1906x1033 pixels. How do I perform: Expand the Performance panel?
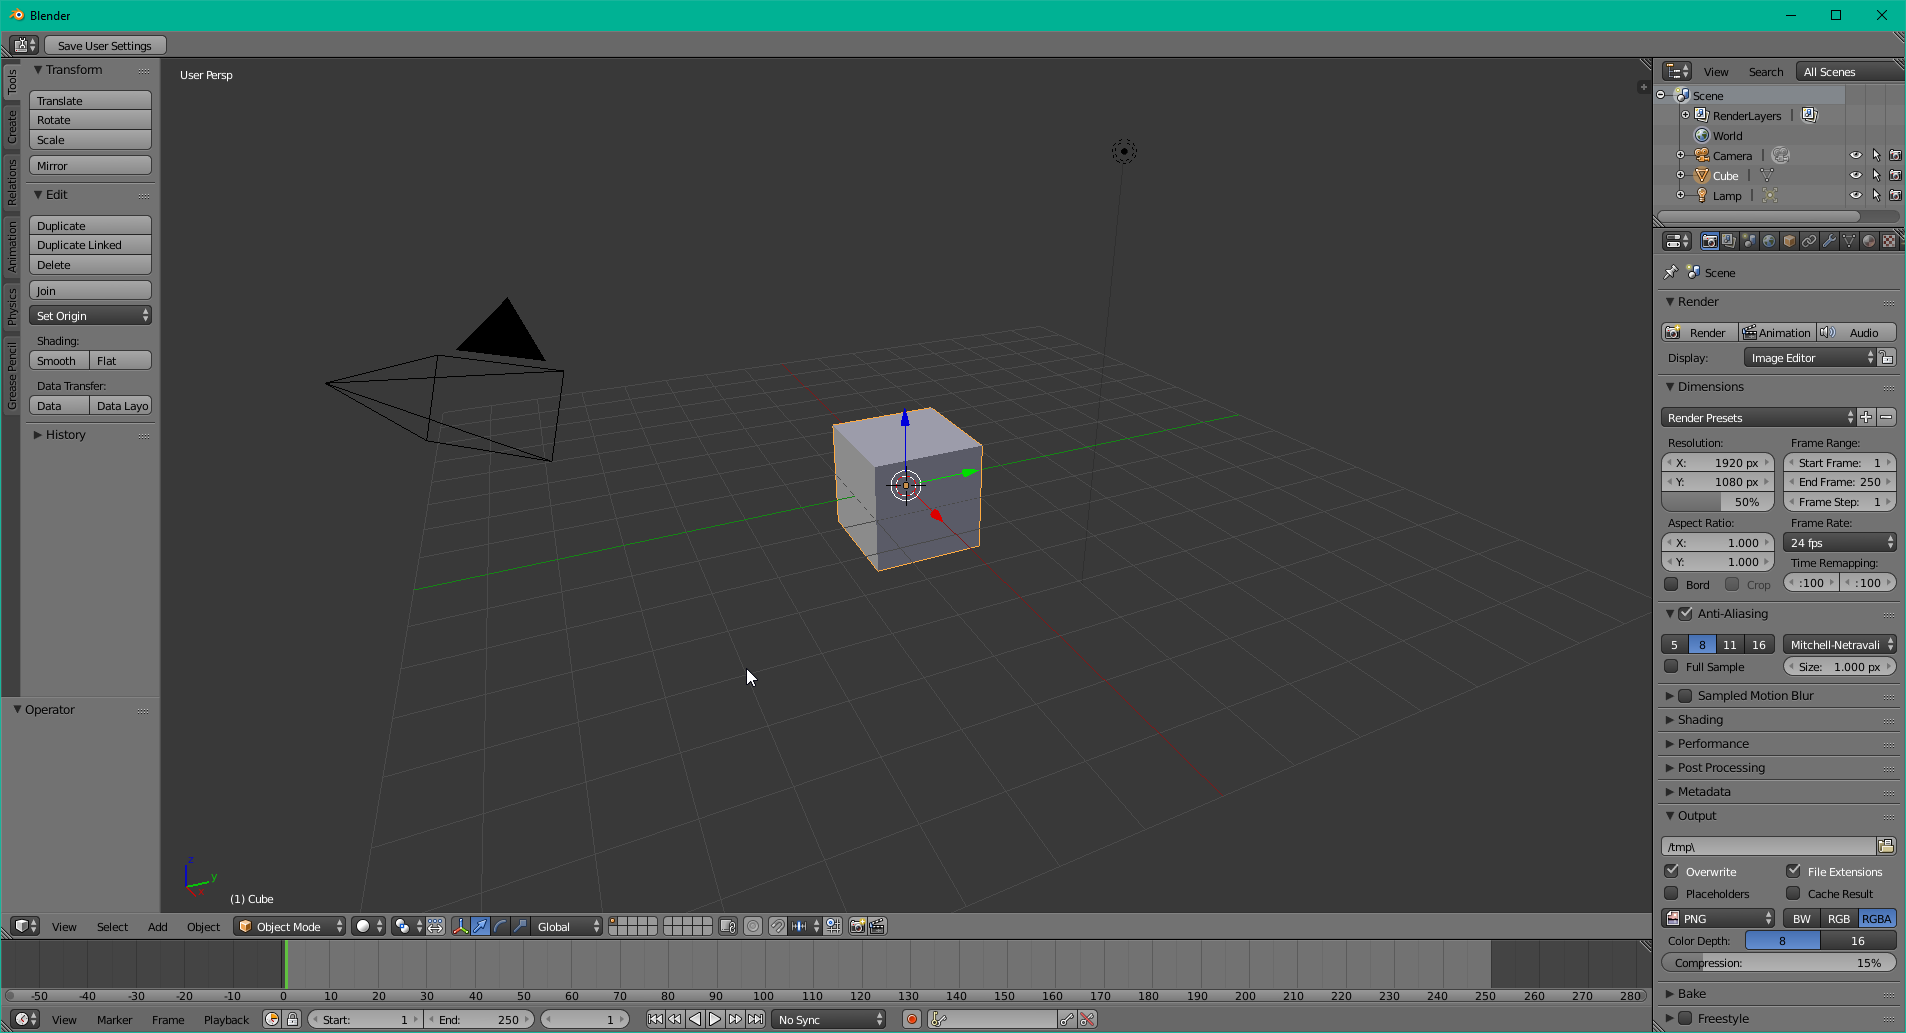(x=1713, y=743)
